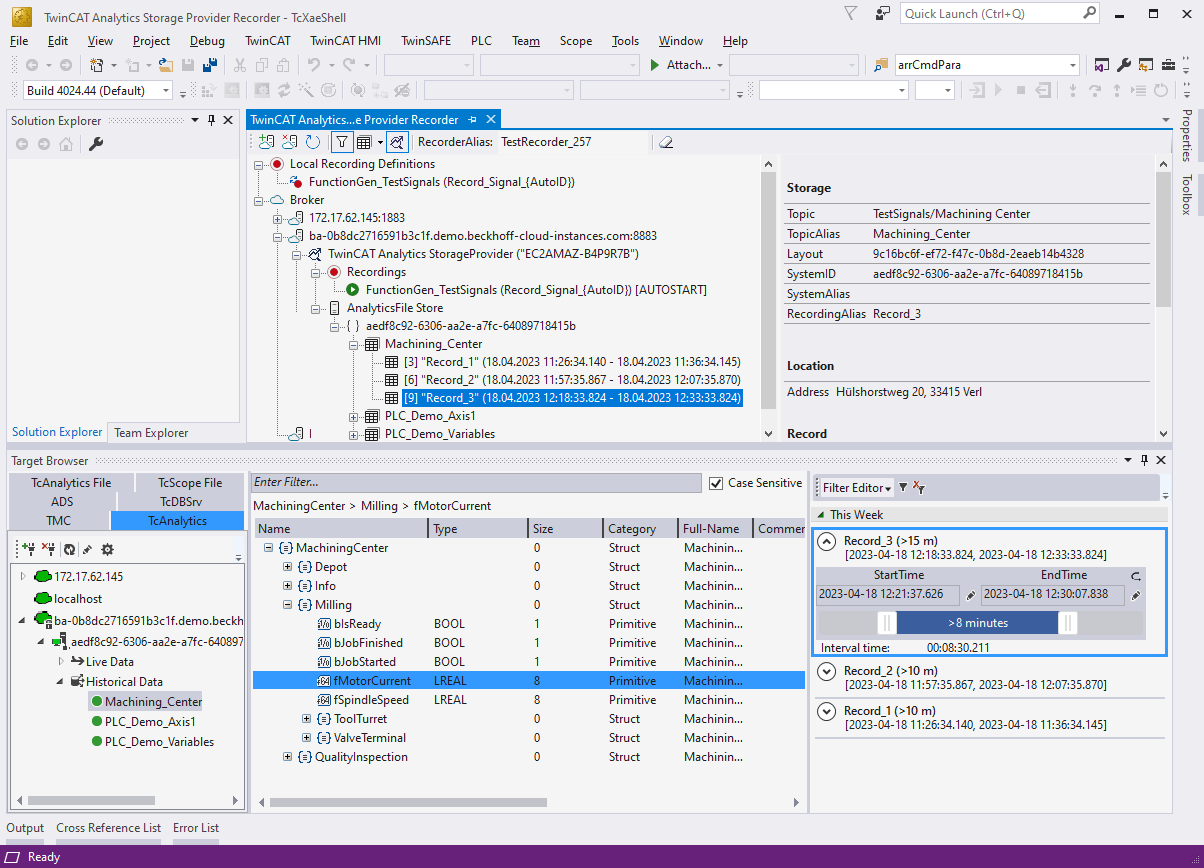Click the refresh icon in Target Browser toolbar

tap(69, 549)
